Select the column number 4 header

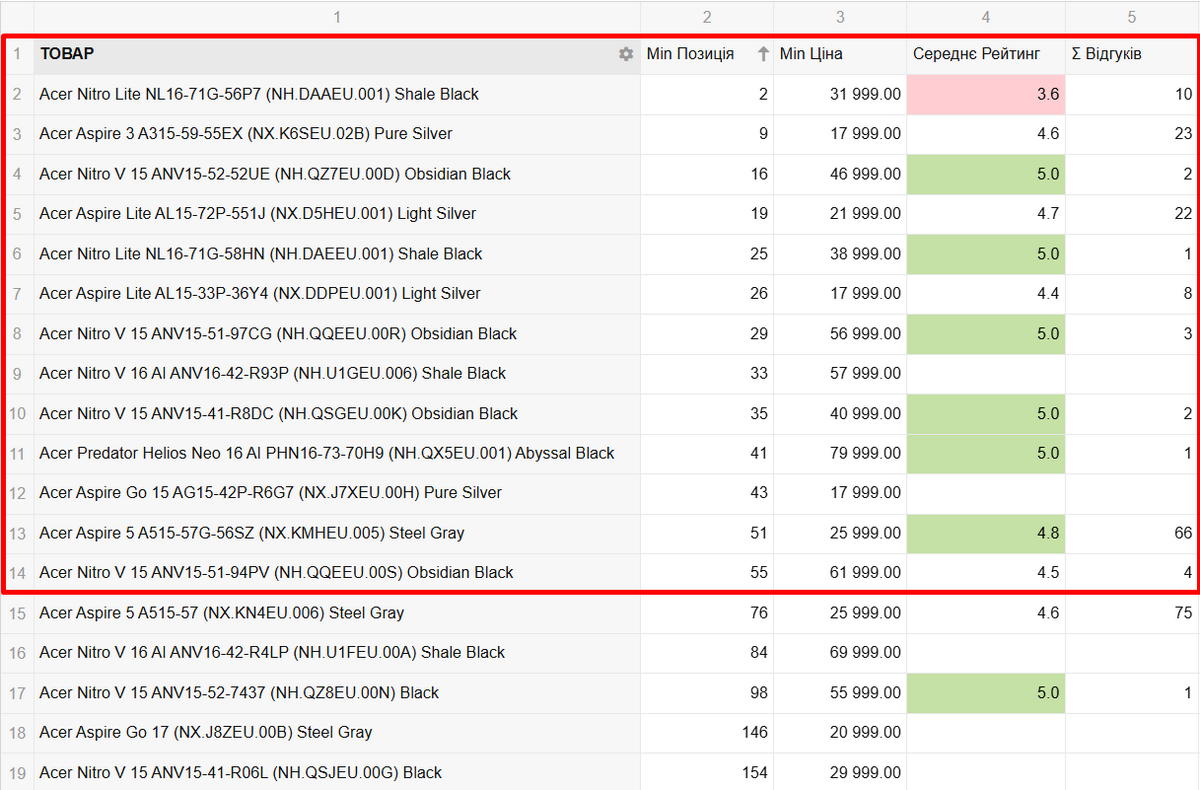point(986,17)
